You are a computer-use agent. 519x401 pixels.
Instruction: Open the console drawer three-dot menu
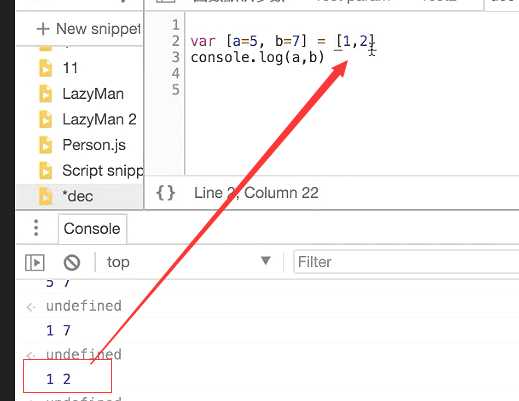pyautogui.click(x=36, y=228)
